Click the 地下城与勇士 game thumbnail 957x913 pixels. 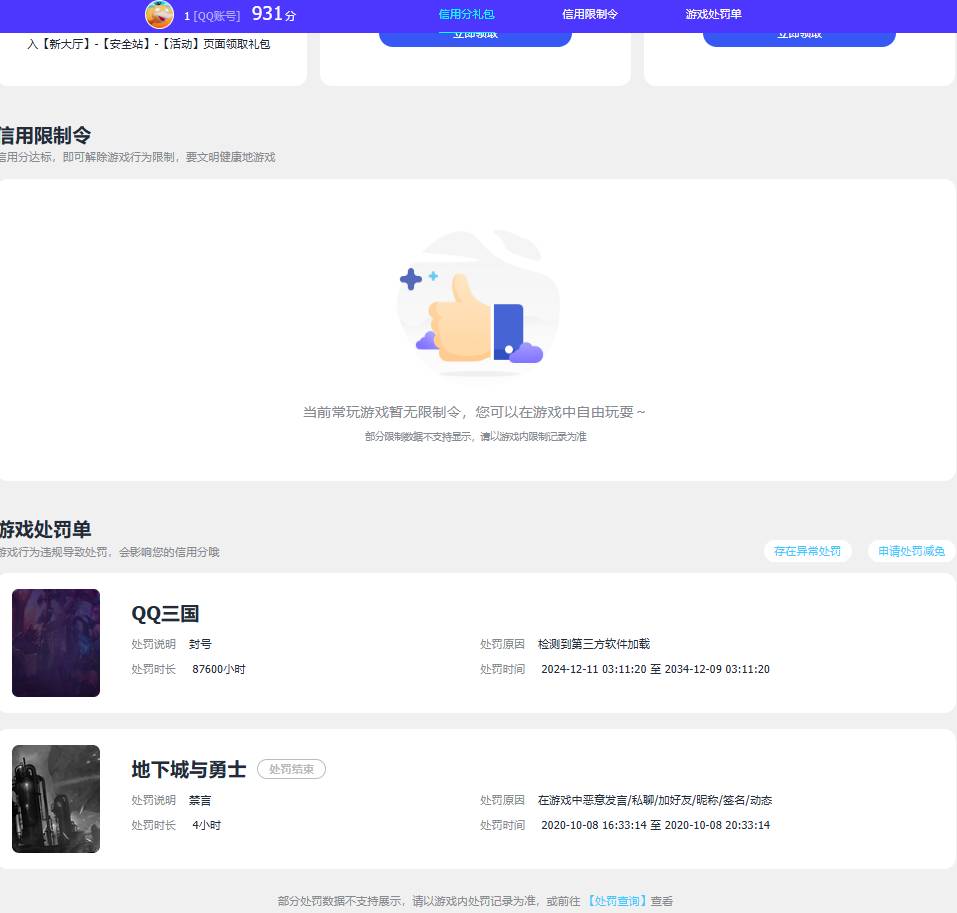coord(55,799)
